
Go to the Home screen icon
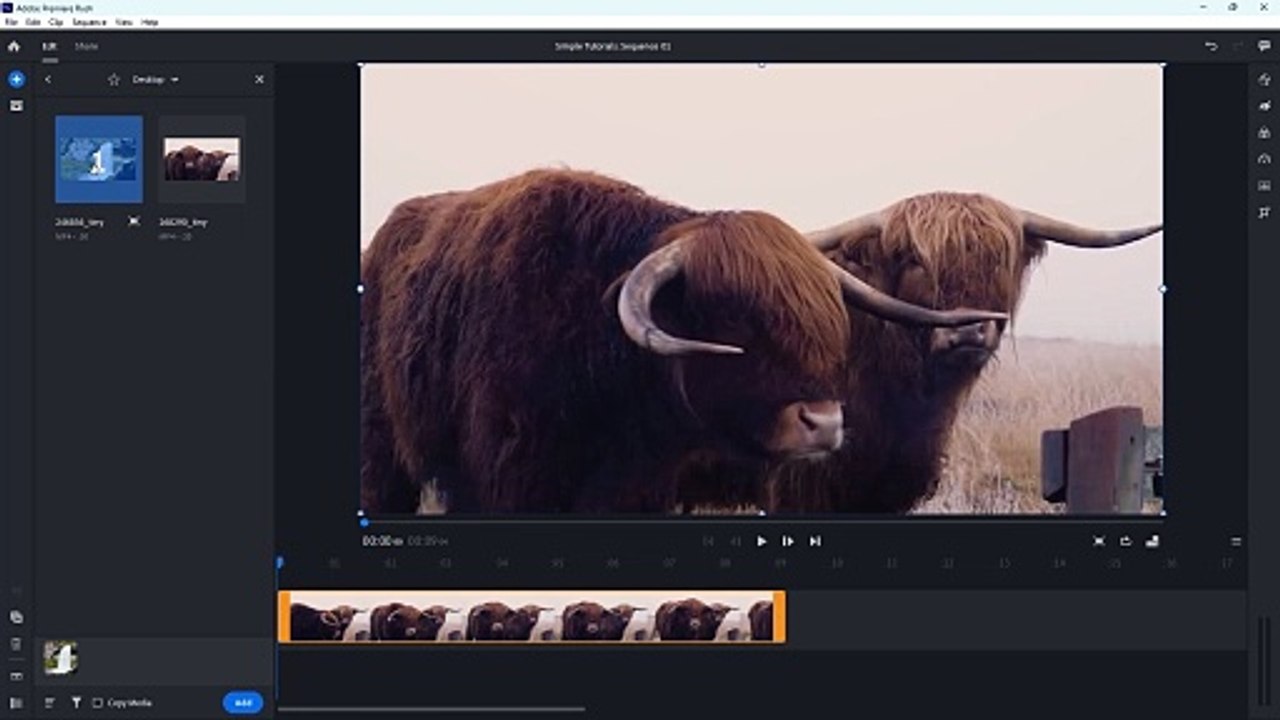point(14,46)
